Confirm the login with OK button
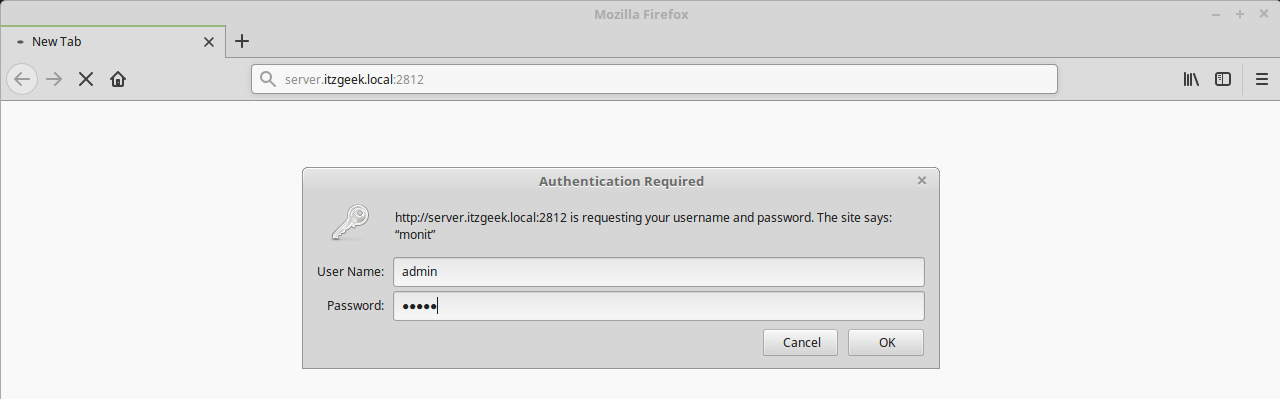 [886, 342]
